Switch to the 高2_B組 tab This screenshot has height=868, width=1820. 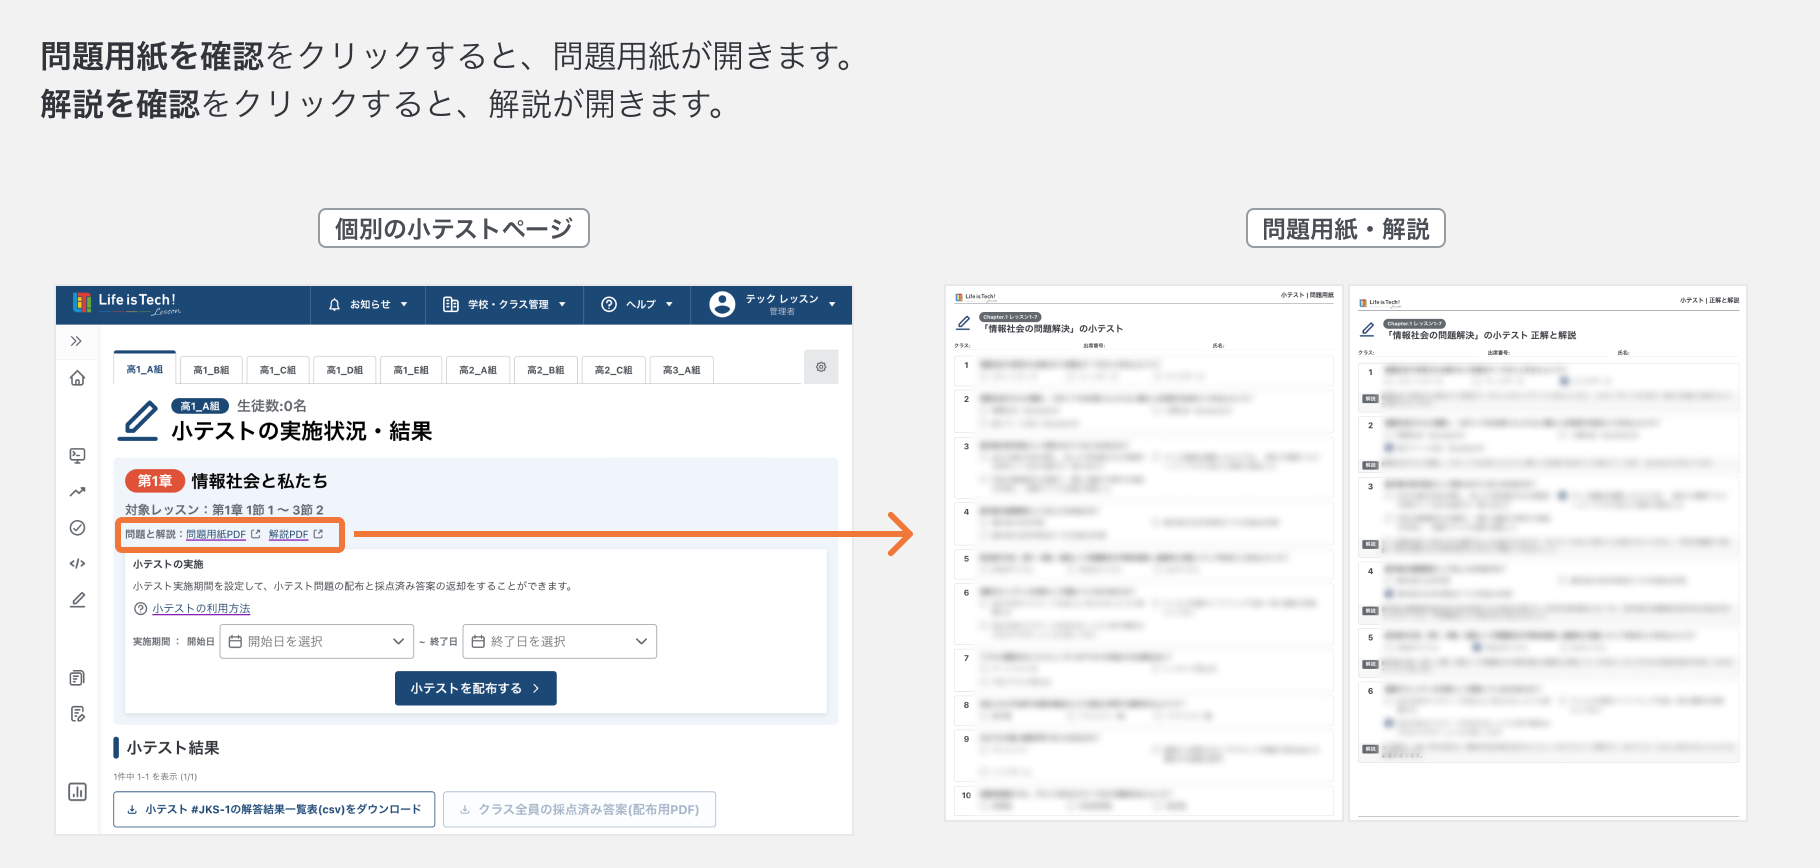click(x=546, y=370)
